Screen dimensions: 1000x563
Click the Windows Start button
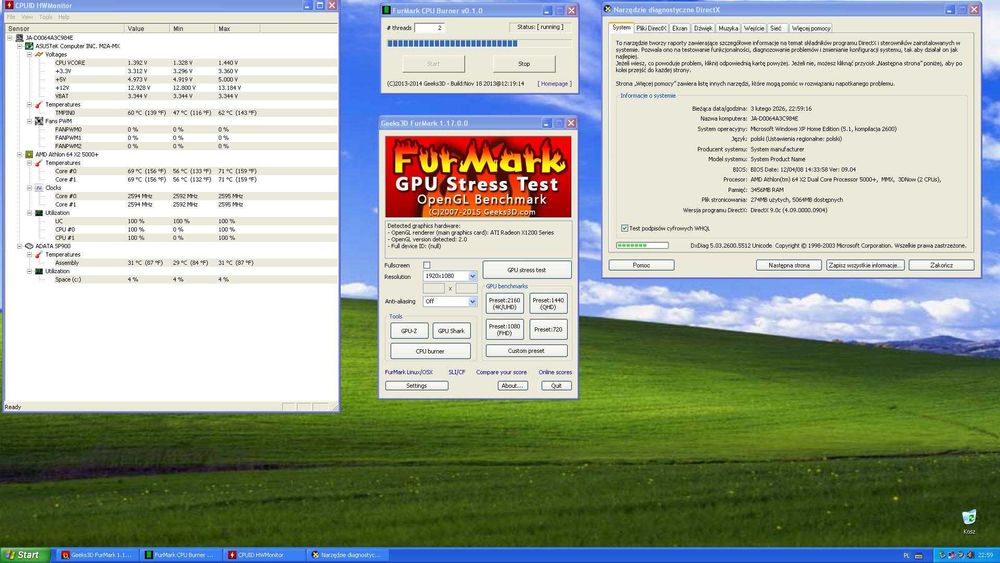(x=24, y=555)
